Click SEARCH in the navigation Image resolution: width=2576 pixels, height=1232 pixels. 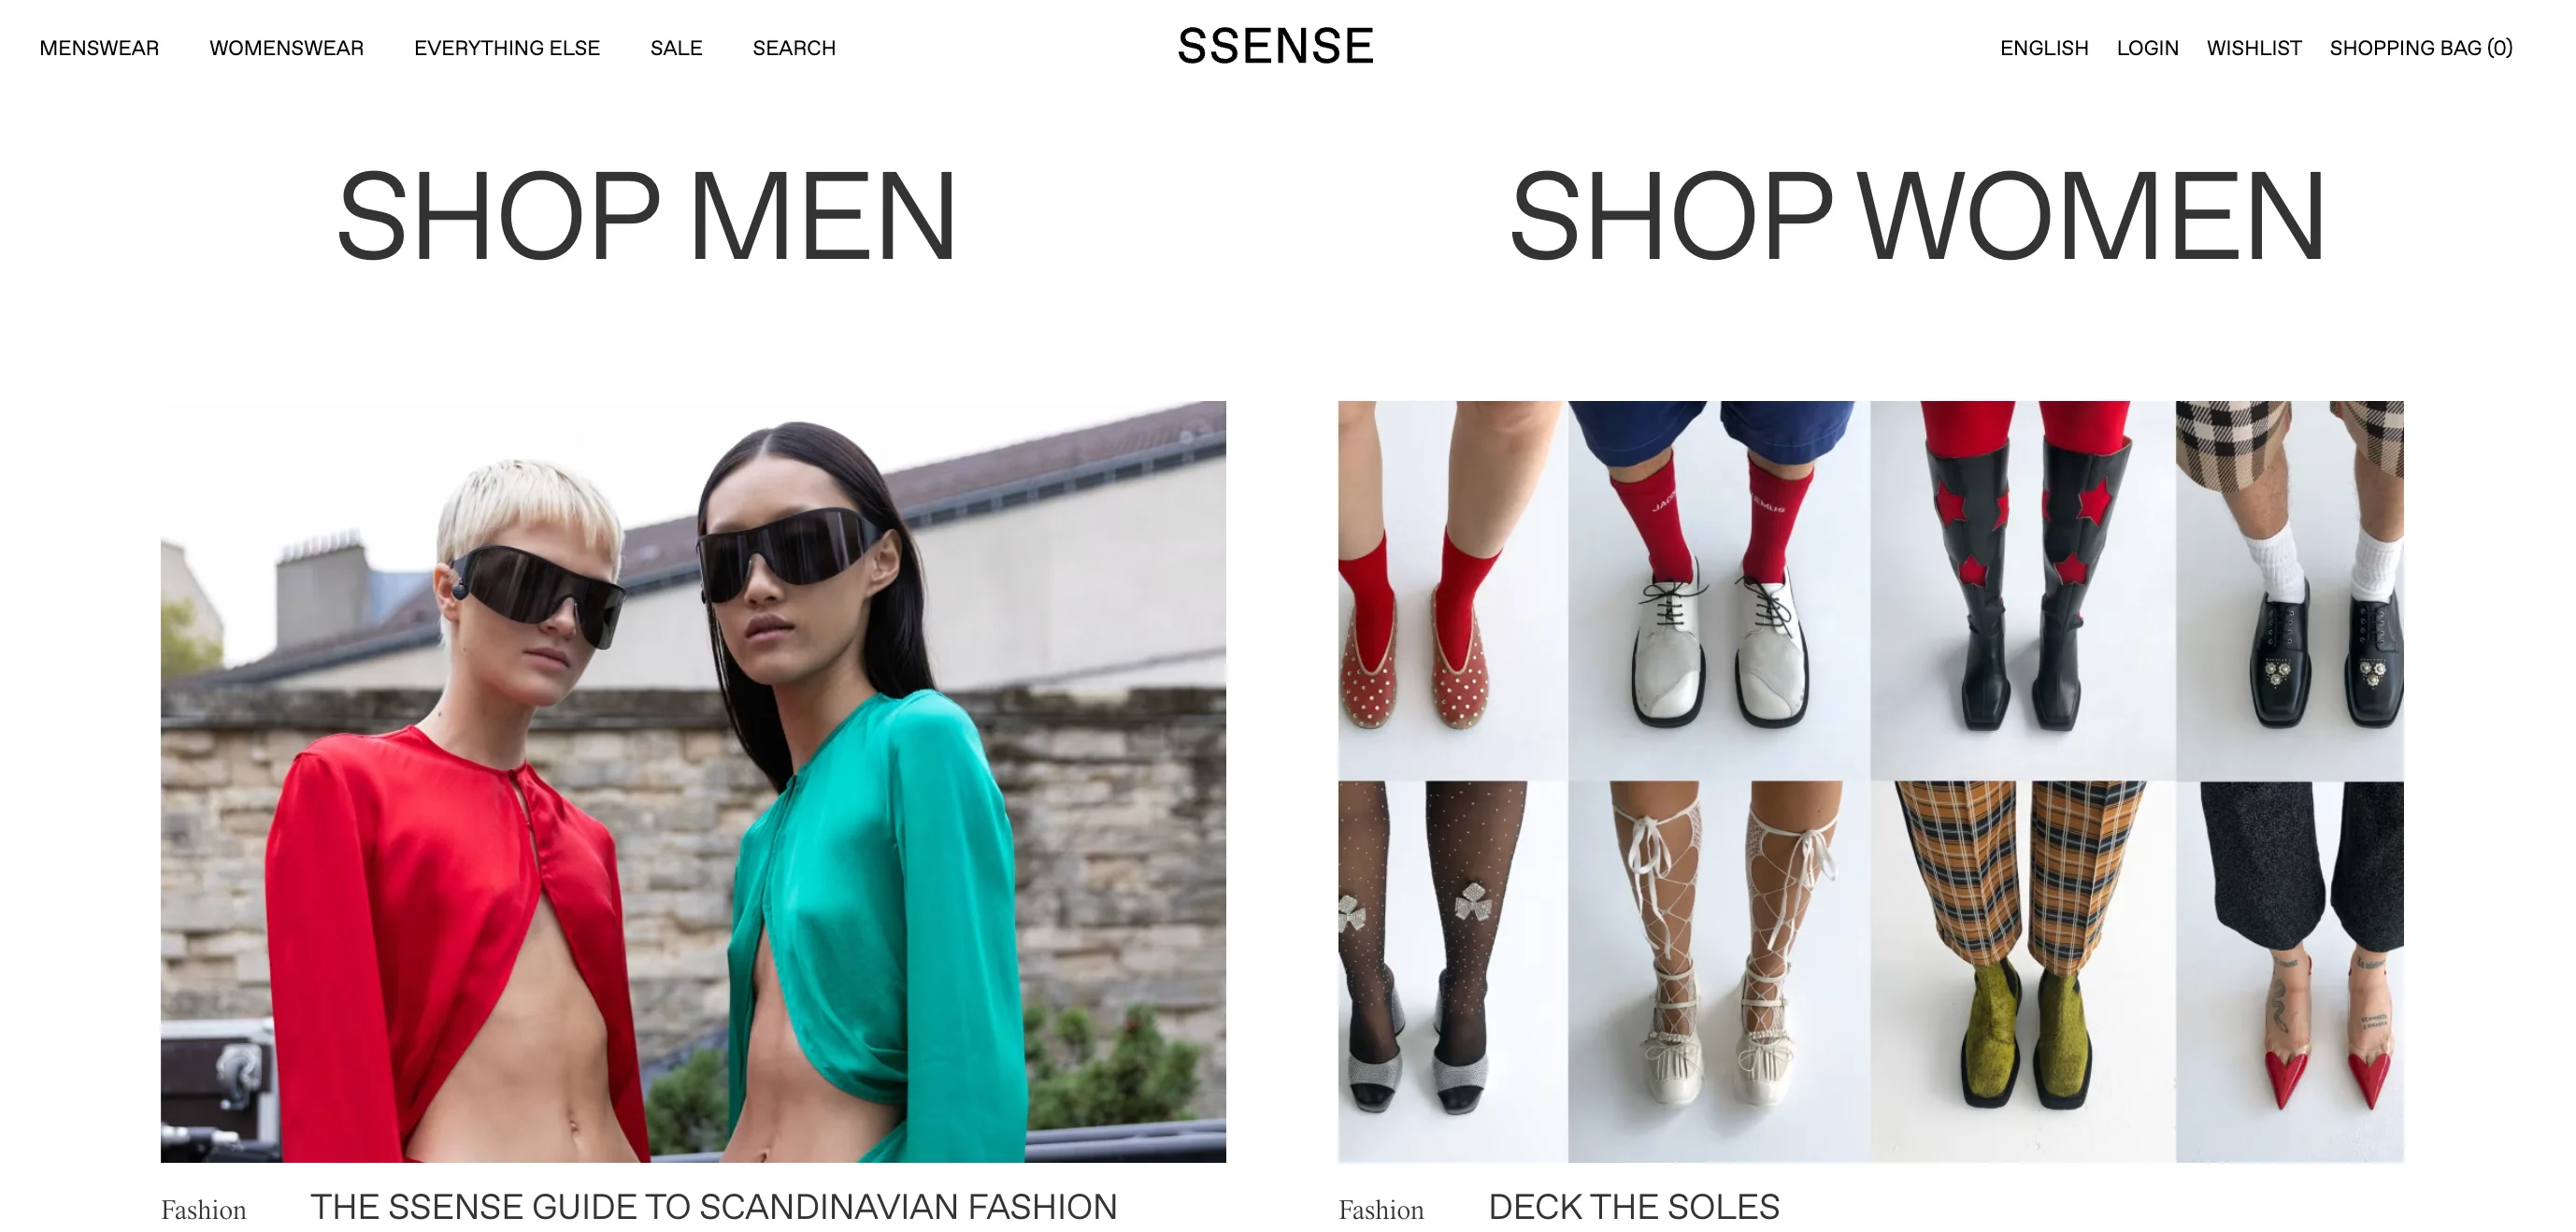[x=794, y=48]
